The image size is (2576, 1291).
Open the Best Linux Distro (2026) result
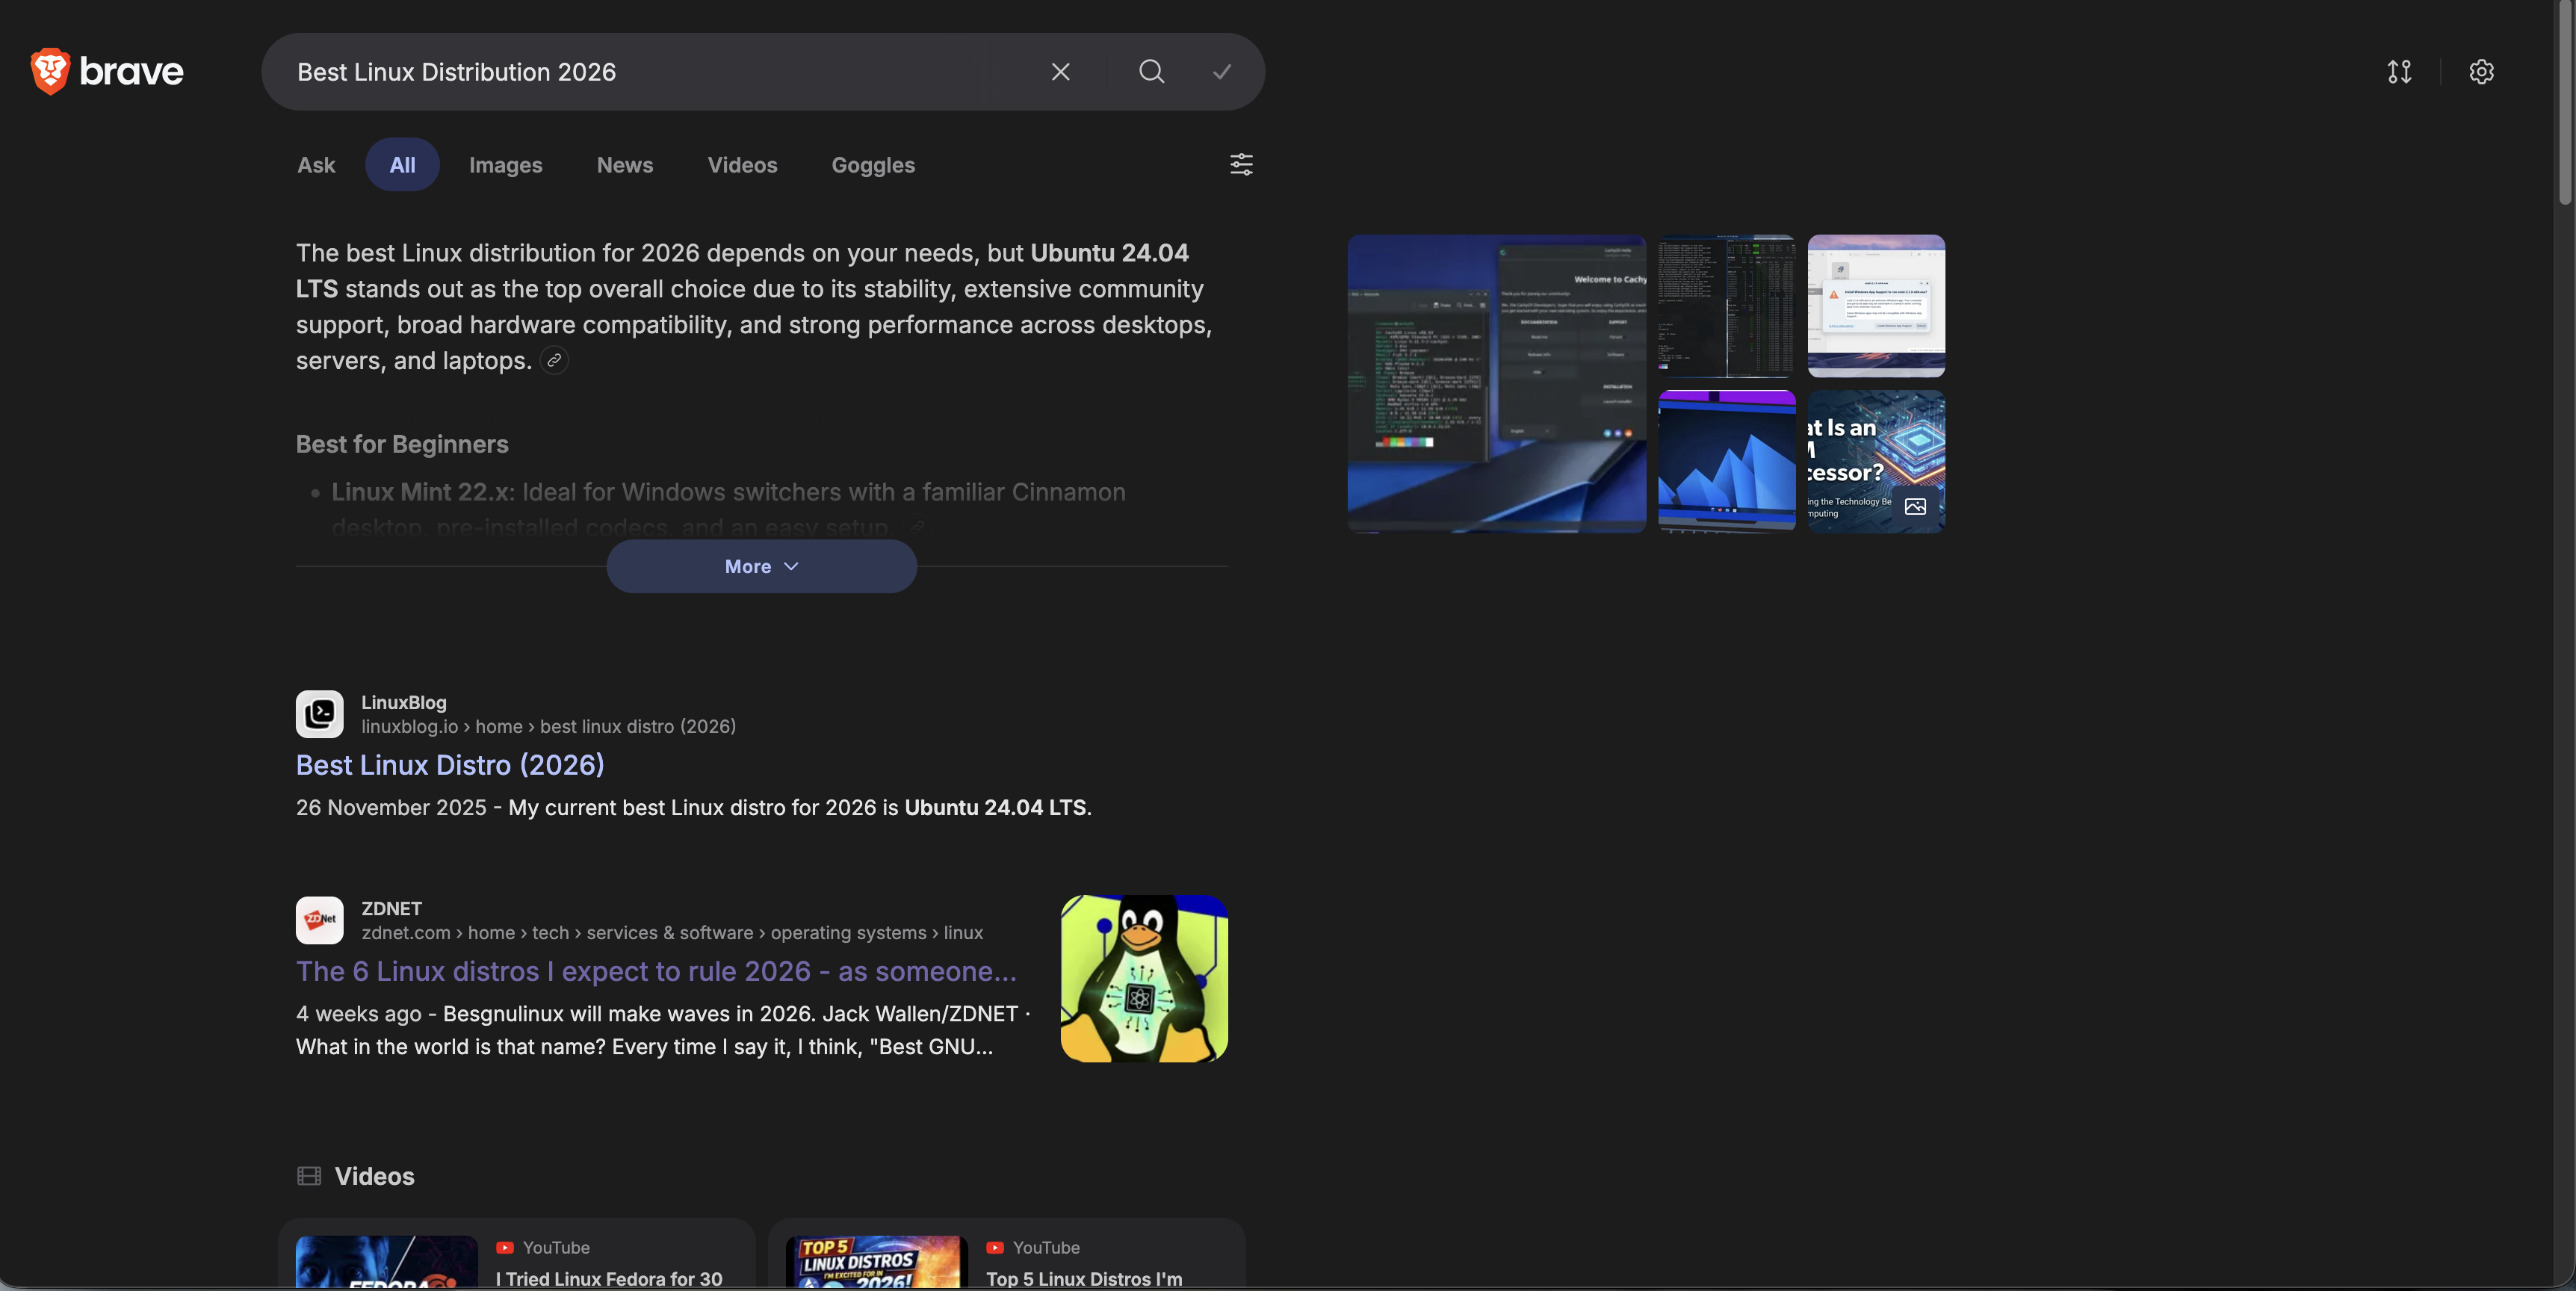(x=449, y=764)
